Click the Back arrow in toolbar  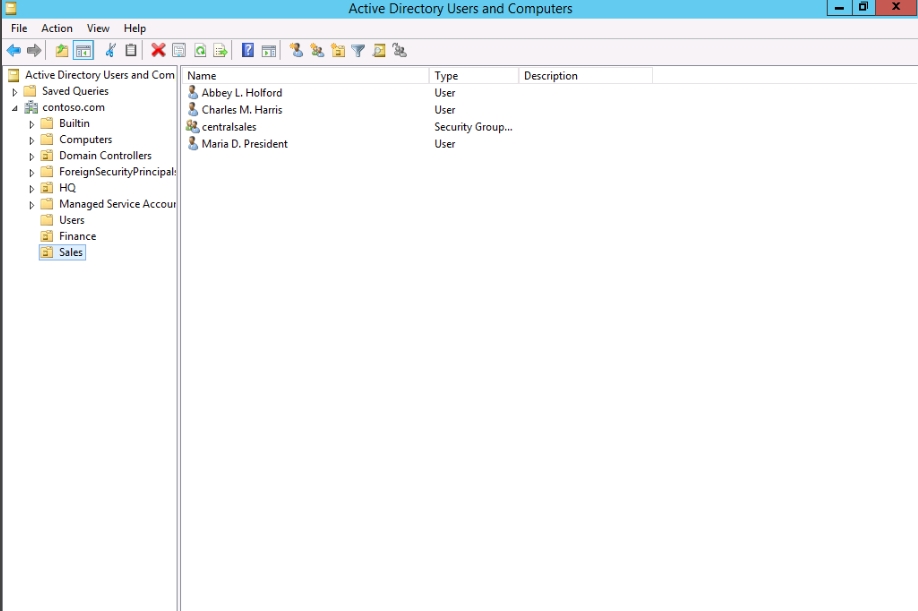click(13, 50)
